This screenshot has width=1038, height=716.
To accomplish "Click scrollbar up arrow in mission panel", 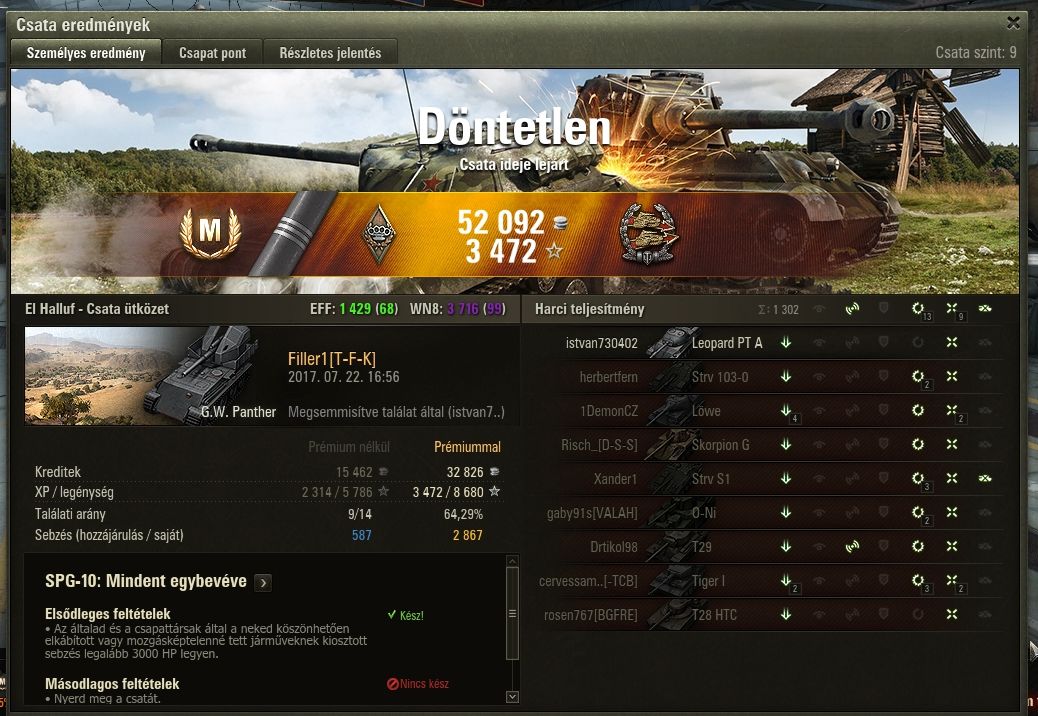I will 512,561.
